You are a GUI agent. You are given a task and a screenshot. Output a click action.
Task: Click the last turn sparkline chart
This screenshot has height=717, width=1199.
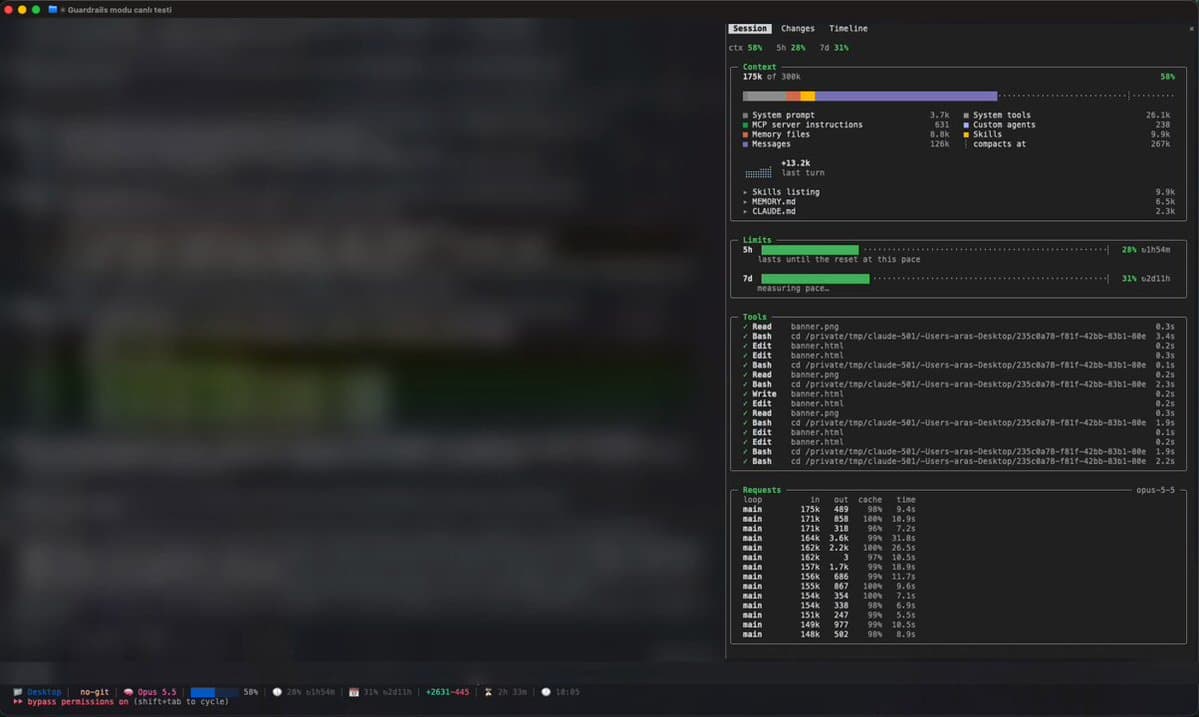tap(758, 172)
